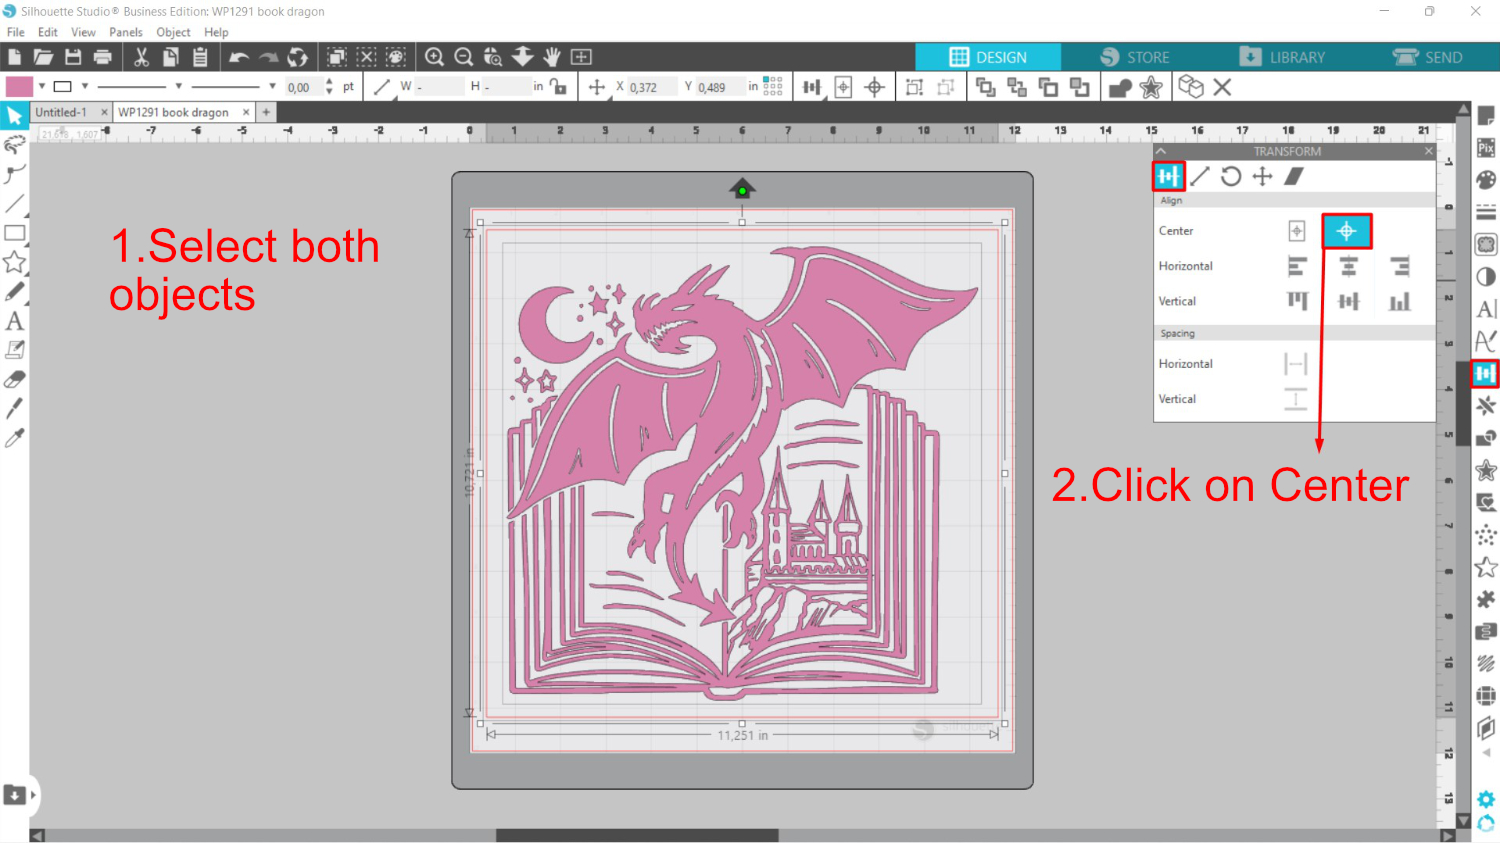Cut selection with the scissors icon
The image size is (1500, 843).
[x=141, y=57]
